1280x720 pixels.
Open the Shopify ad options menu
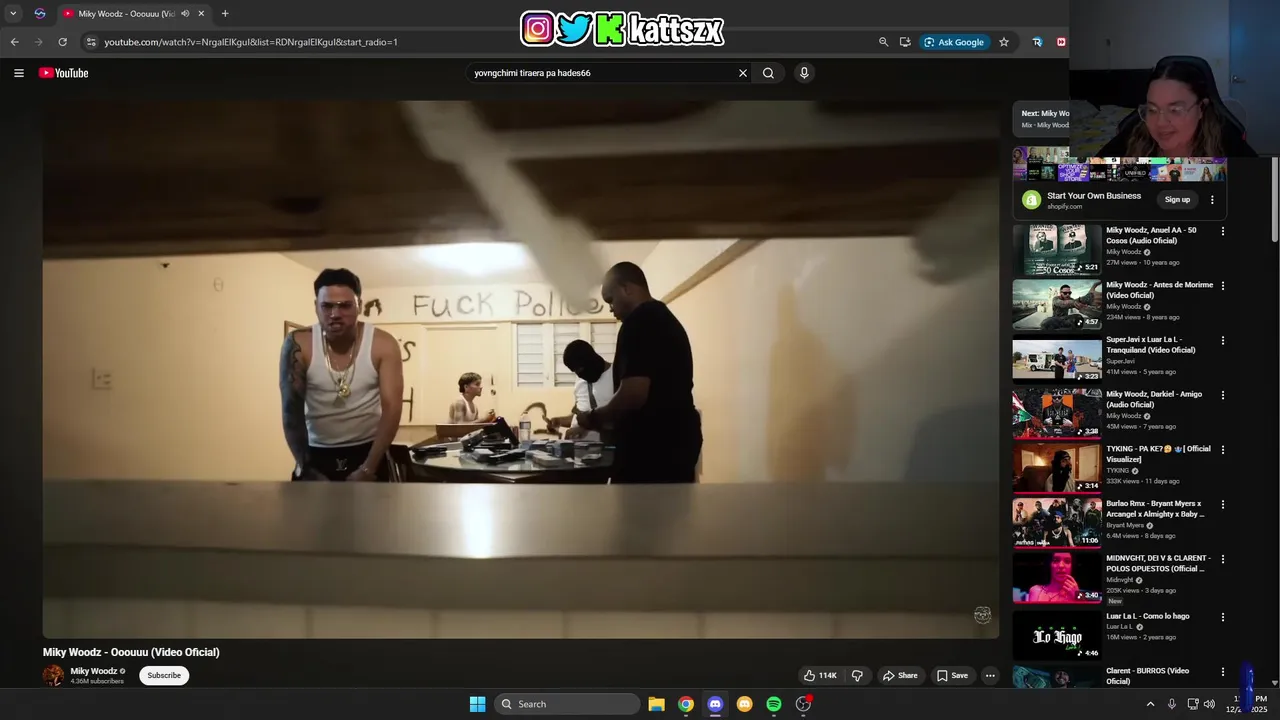(1212, 200)
